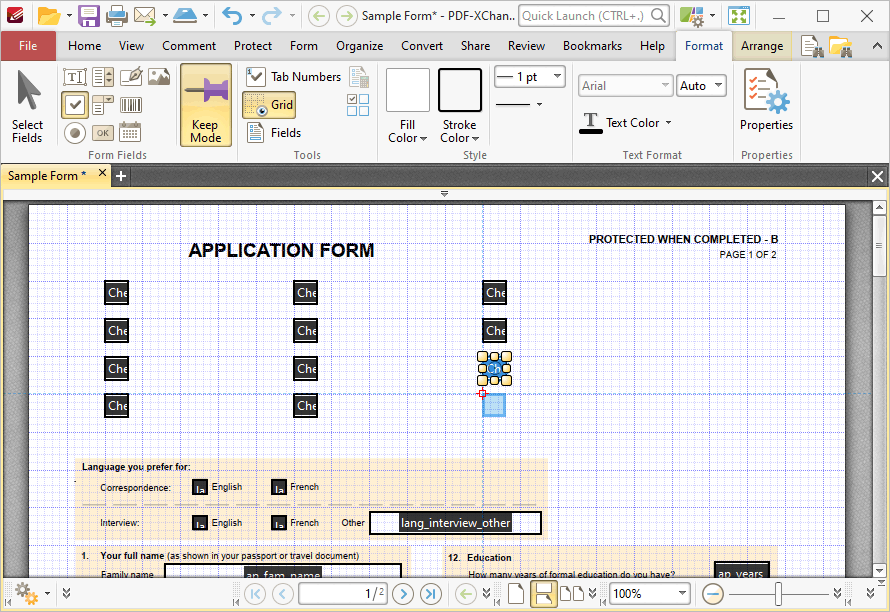Viewport: 890px width, 612px height.
Task: Click the checkbox grid icon in Tools
Action: 358,104
